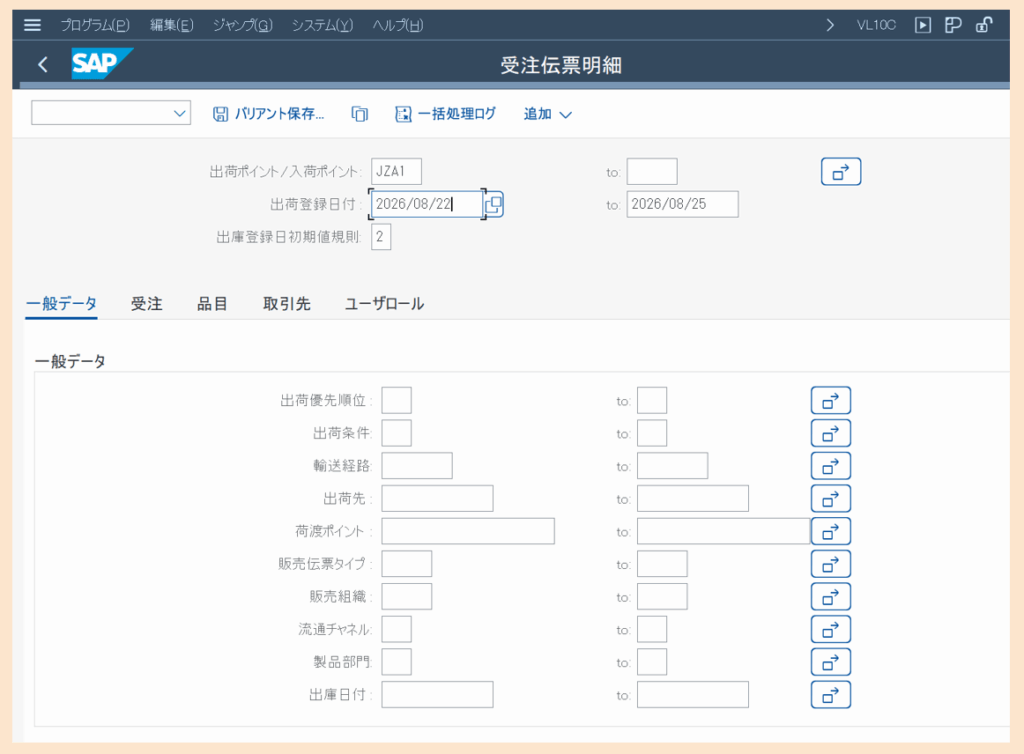Open the hamburger main menu icon

32,25
